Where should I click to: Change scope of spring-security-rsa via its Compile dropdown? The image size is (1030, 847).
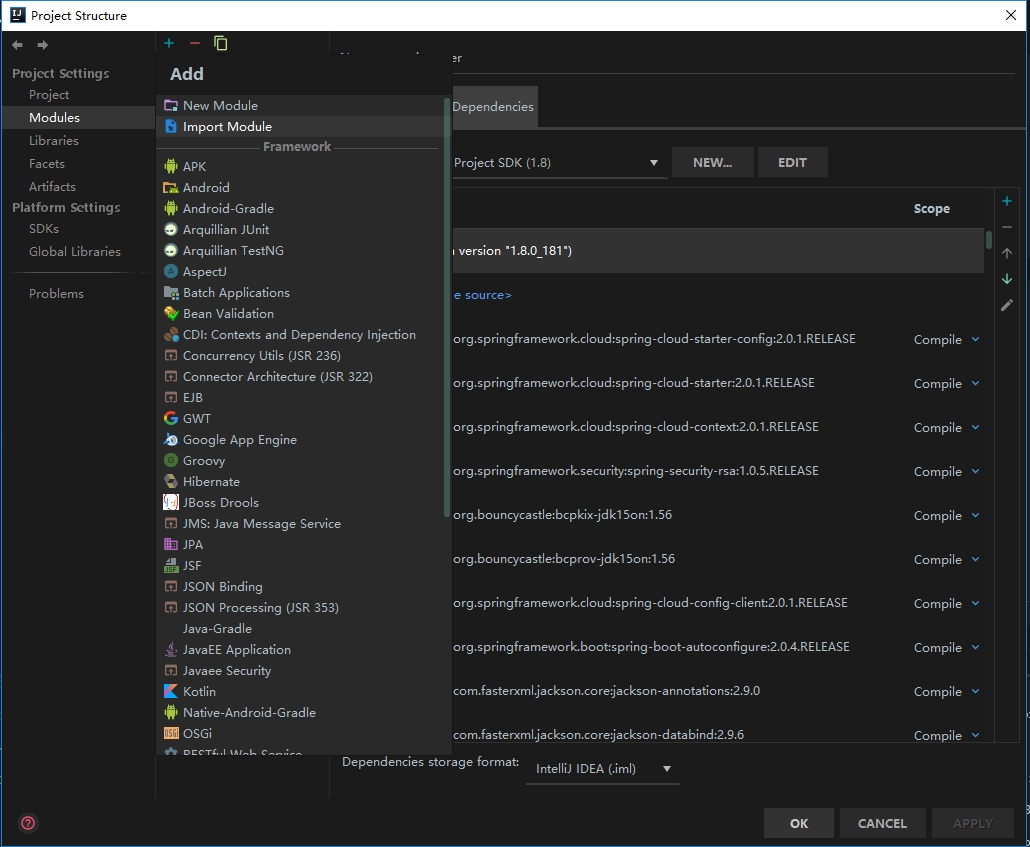[x=946, y=471]
